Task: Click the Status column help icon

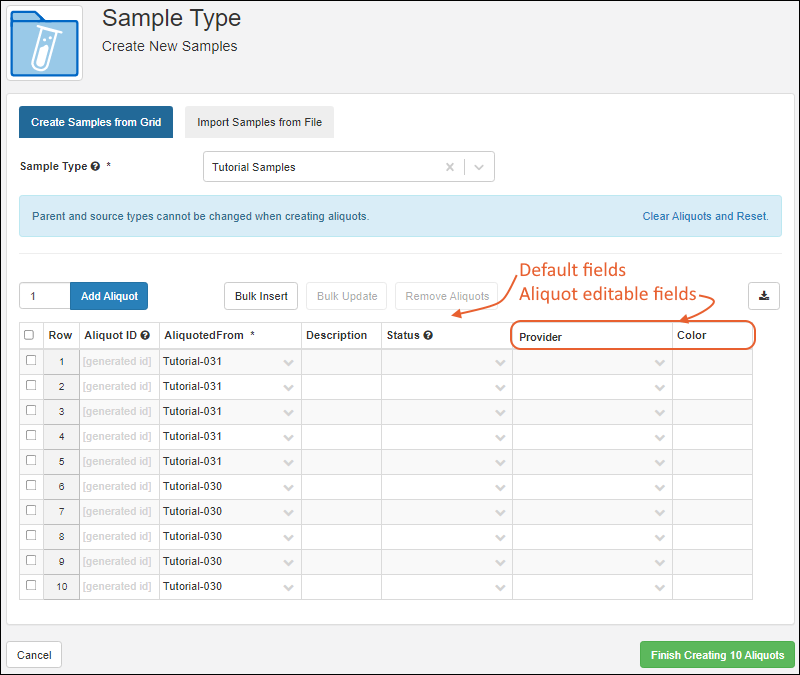Action: coord(428,336)
